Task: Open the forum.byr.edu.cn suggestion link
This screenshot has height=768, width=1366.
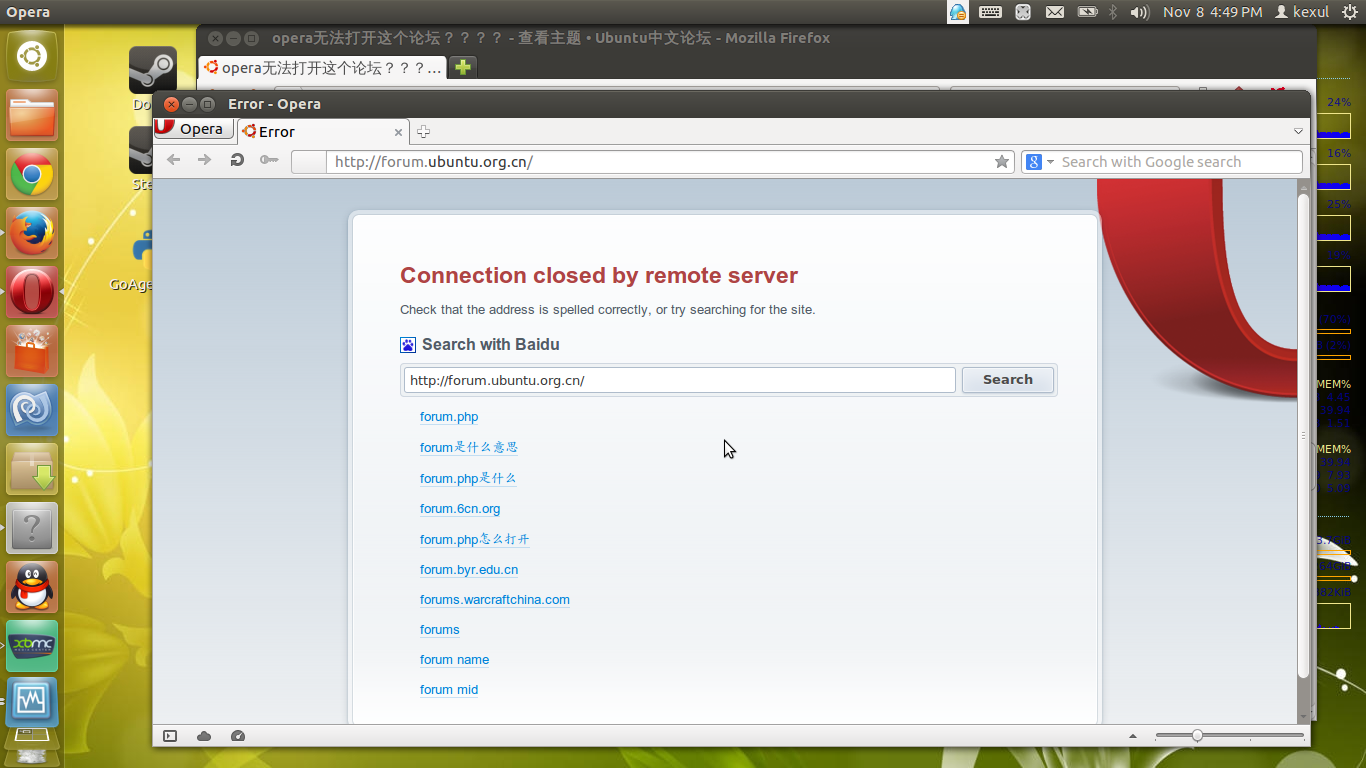Action: (469, 570)
